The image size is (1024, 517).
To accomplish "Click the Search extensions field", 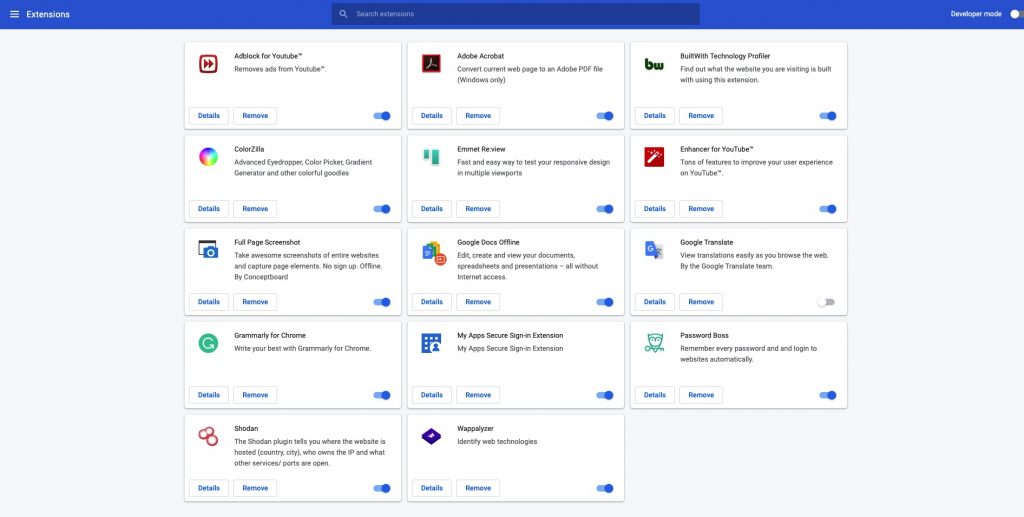I will [515, 14].
